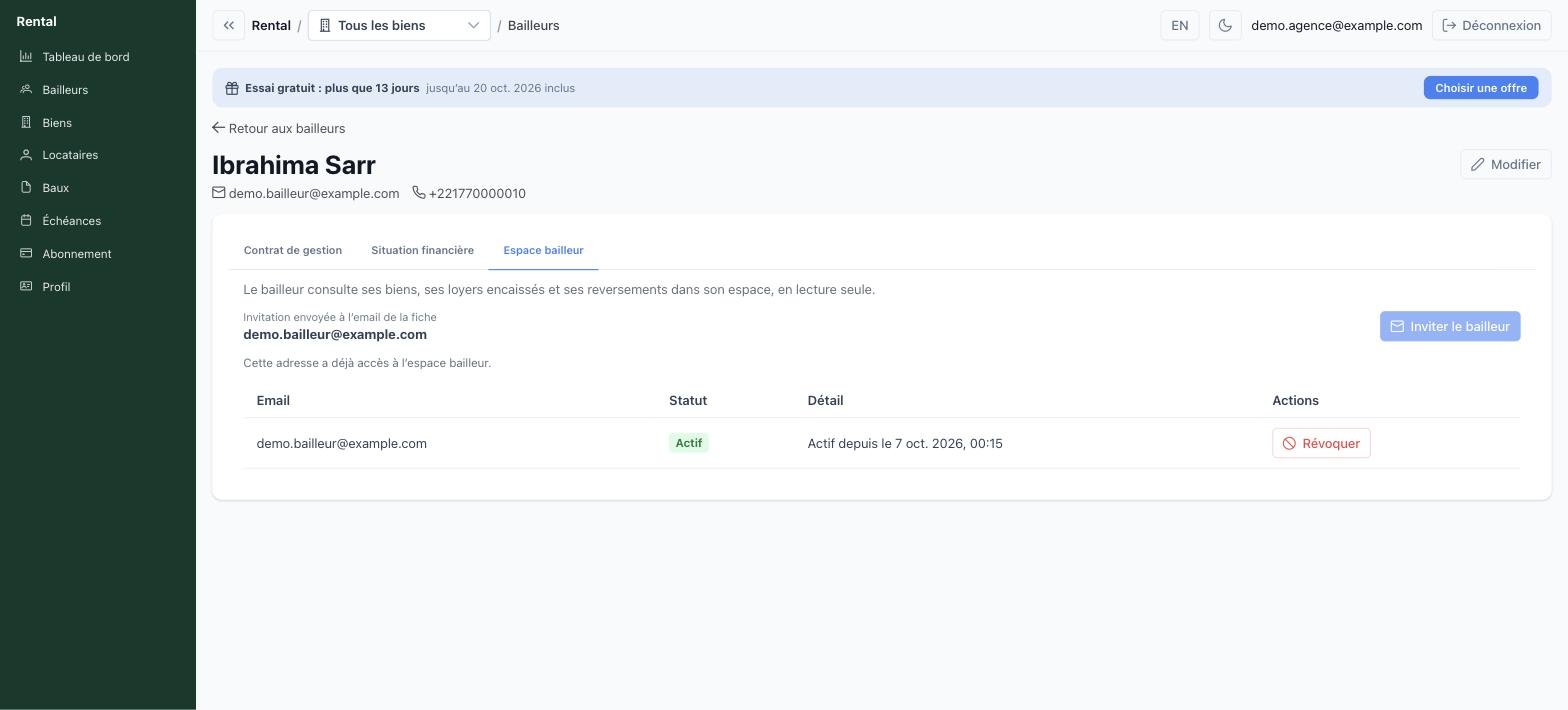Screen dimensions: 1568x710
Task: Select the Baux document icon in sidebar
Action: click(26, 188)
